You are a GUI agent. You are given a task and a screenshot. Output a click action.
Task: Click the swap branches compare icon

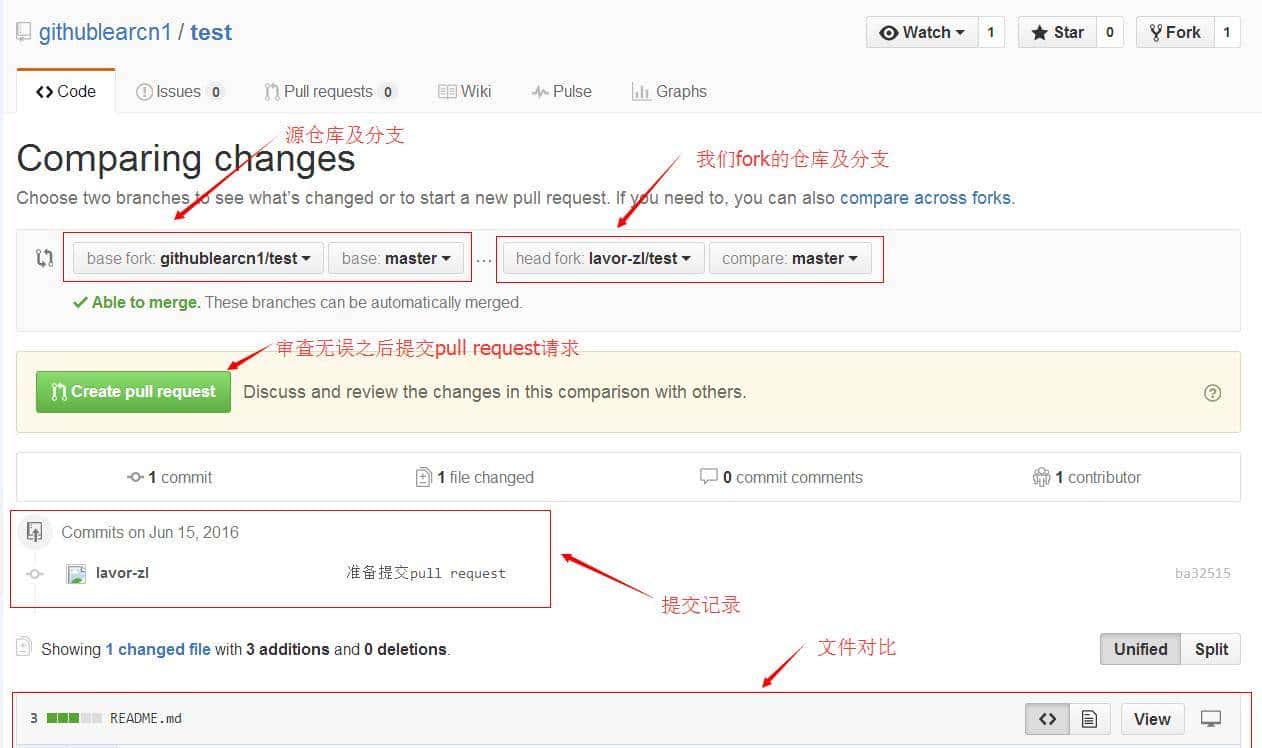(44, 258)
